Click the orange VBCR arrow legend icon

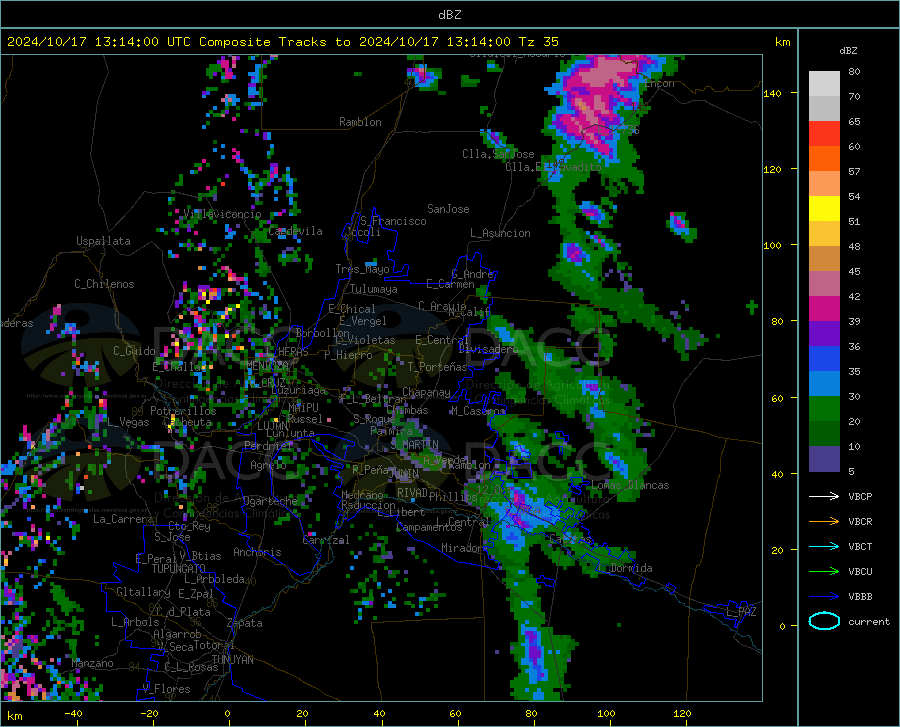[824, 522]
